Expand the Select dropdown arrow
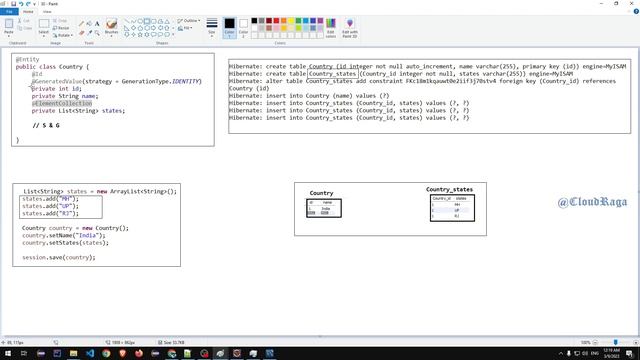 click(x=44, y=36)
